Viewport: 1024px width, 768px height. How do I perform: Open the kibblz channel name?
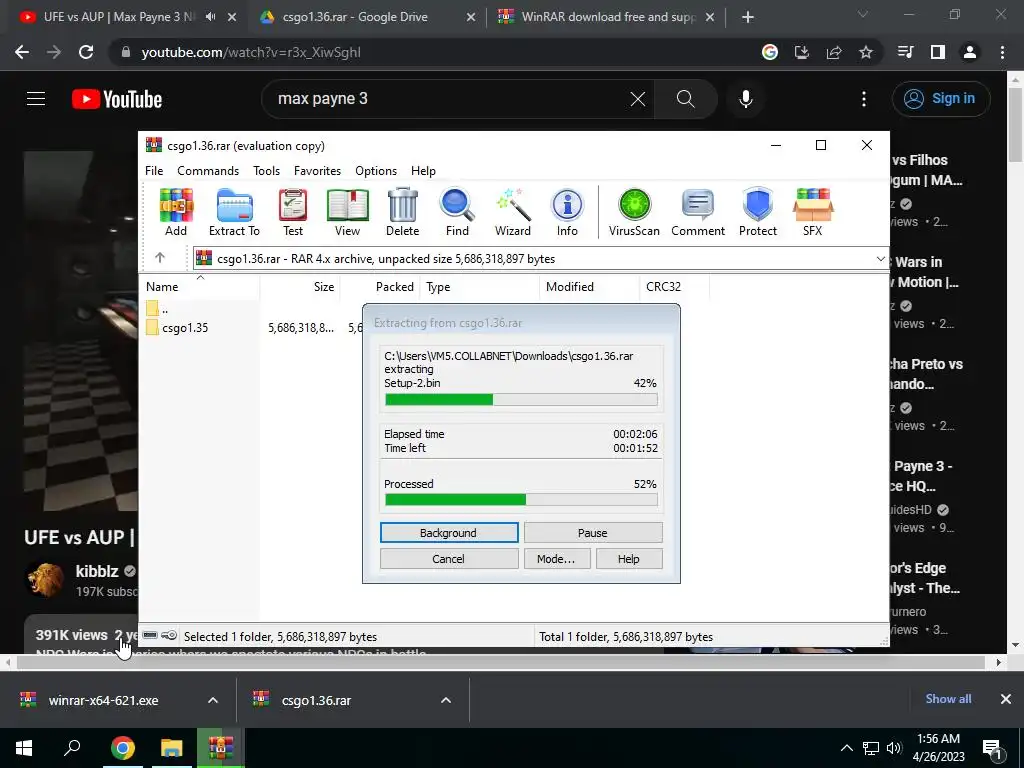pos(97,571)
